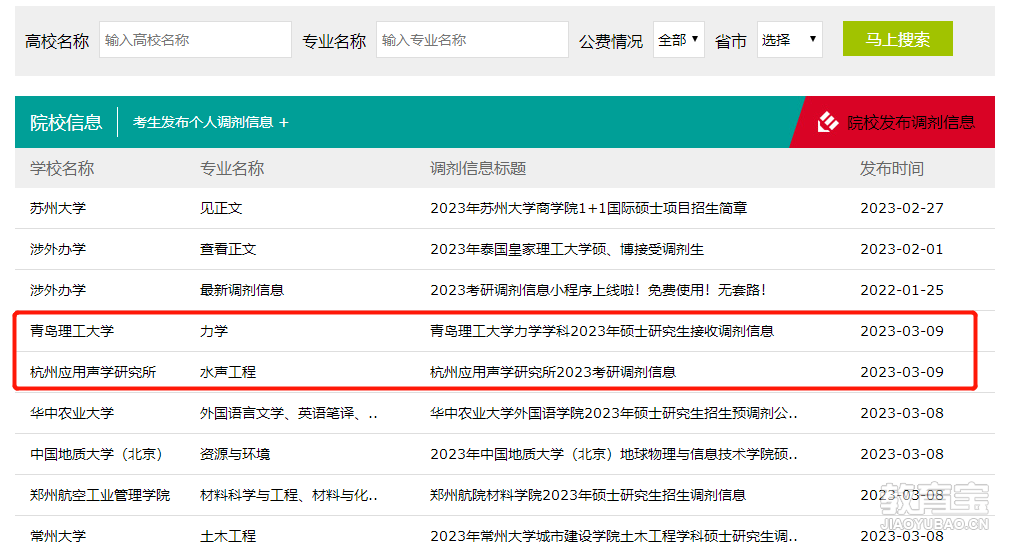Click the pencil icon beside 院校发布调剂信息

coord(828,122)
